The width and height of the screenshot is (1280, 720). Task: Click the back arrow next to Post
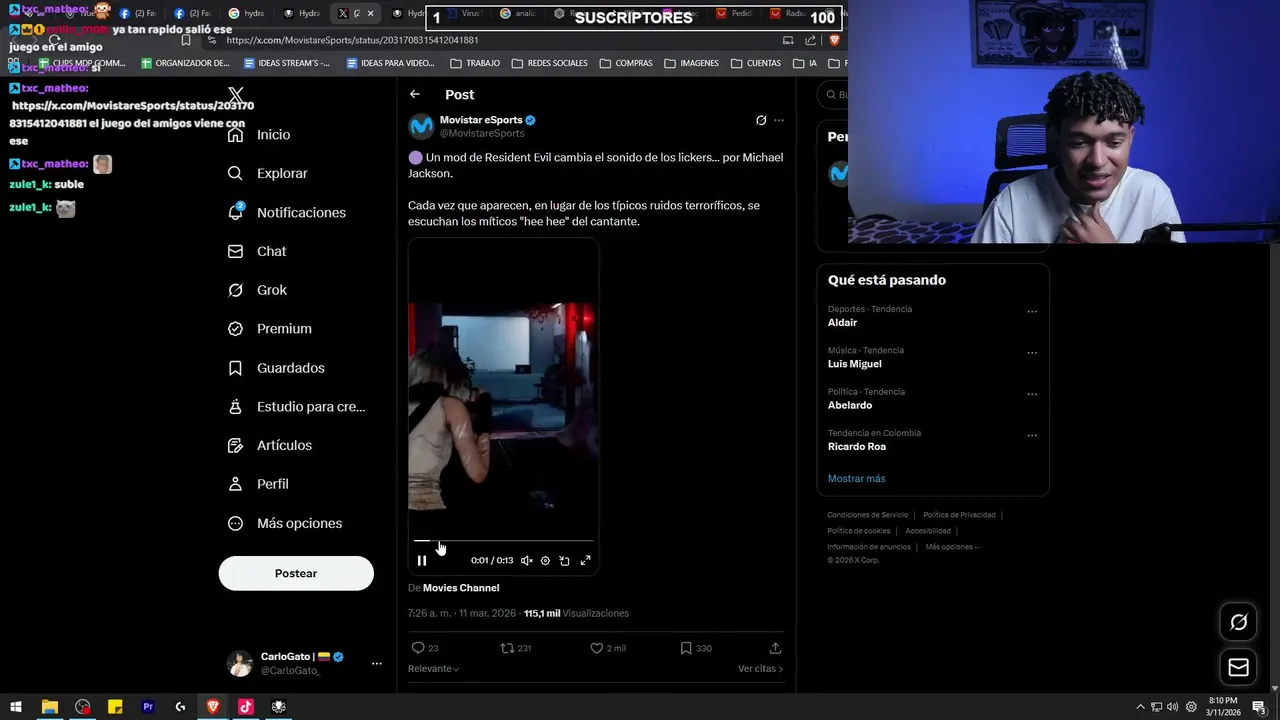pos(415,94)
